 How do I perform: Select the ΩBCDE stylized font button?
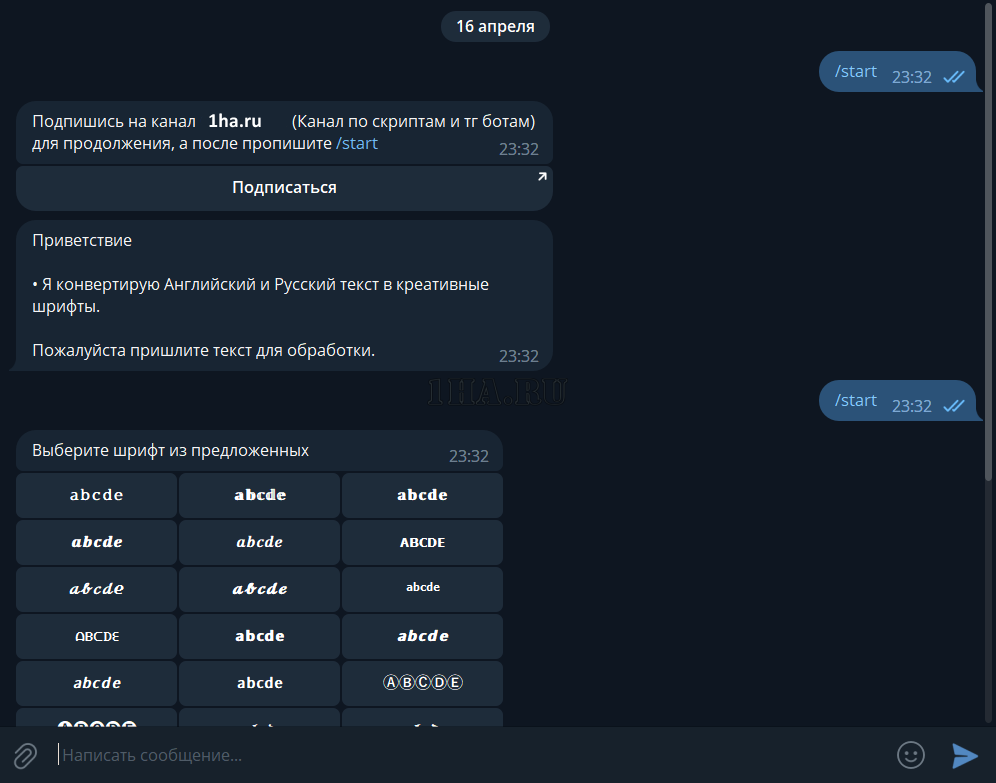click(97, 636)
